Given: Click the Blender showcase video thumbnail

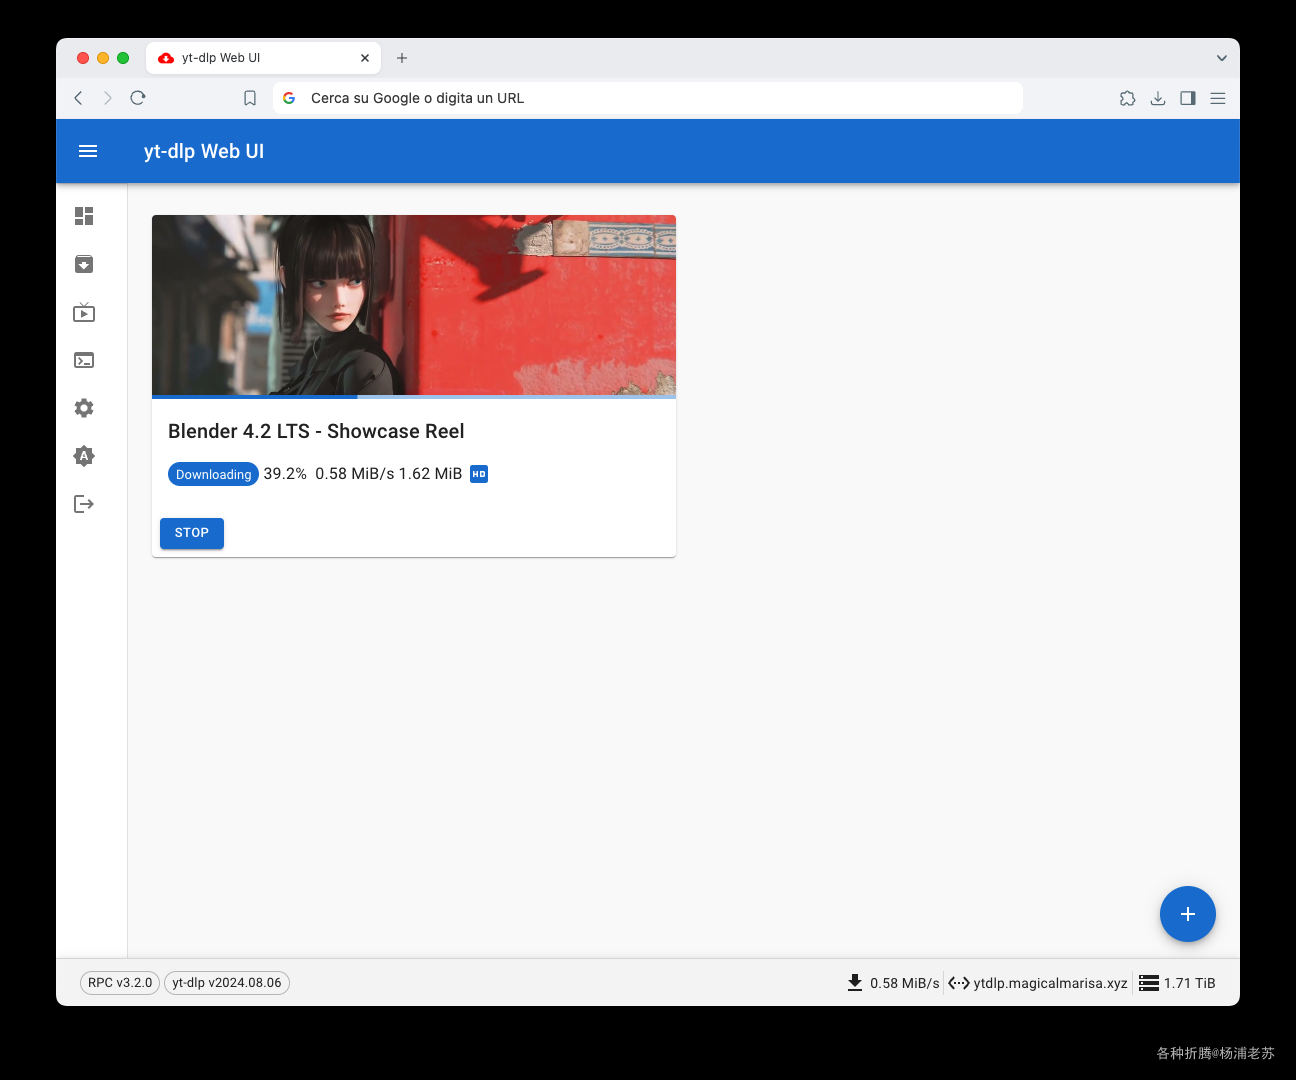Looking at the screenshot, I should click(414, 305).
